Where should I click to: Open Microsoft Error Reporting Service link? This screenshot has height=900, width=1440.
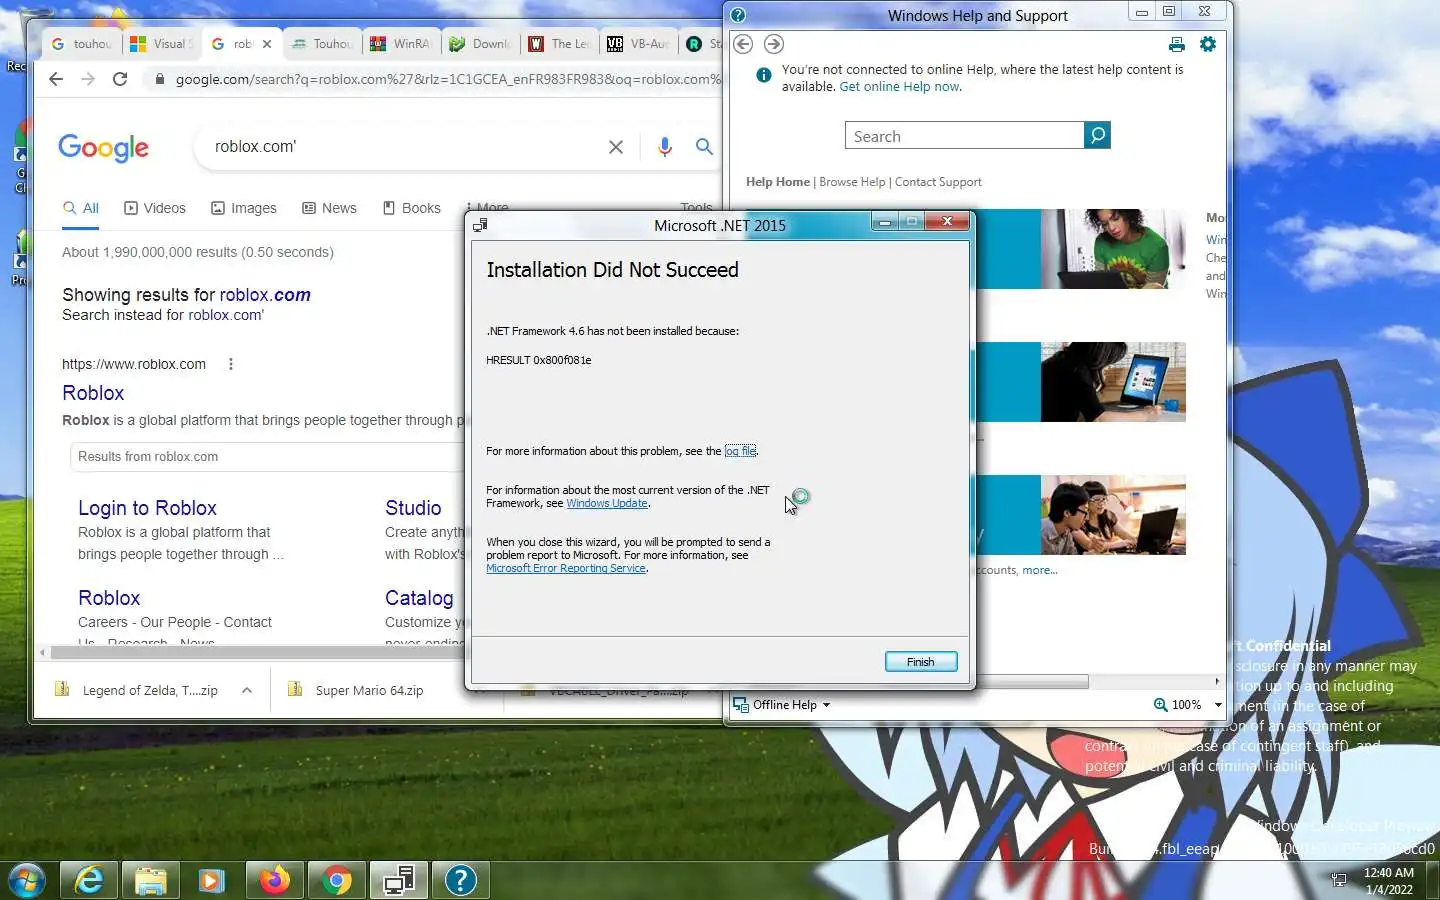[566, 568]
